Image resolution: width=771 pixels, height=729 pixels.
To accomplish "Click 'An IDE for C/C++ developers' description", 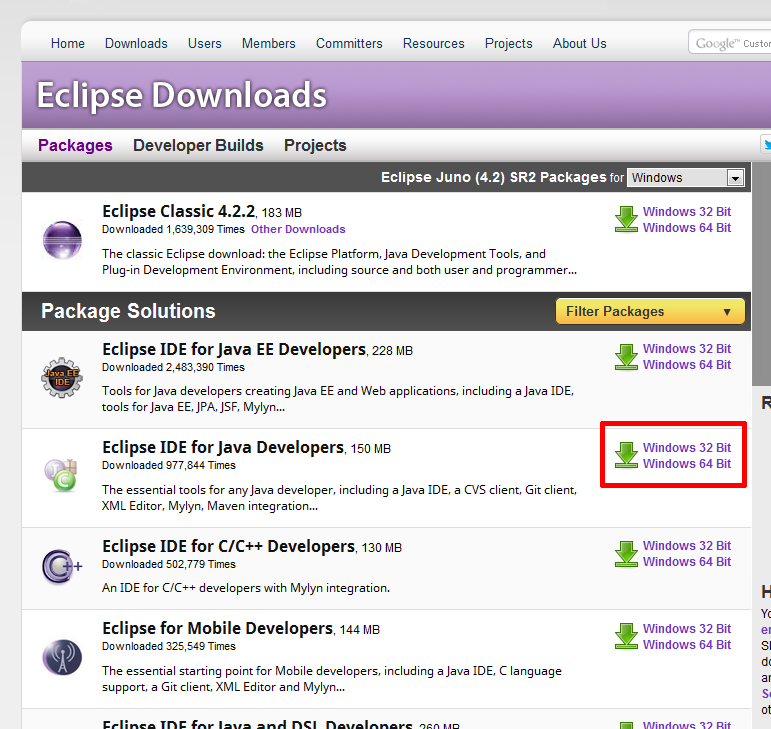I will pyautogui.click(x=246, y=588).
